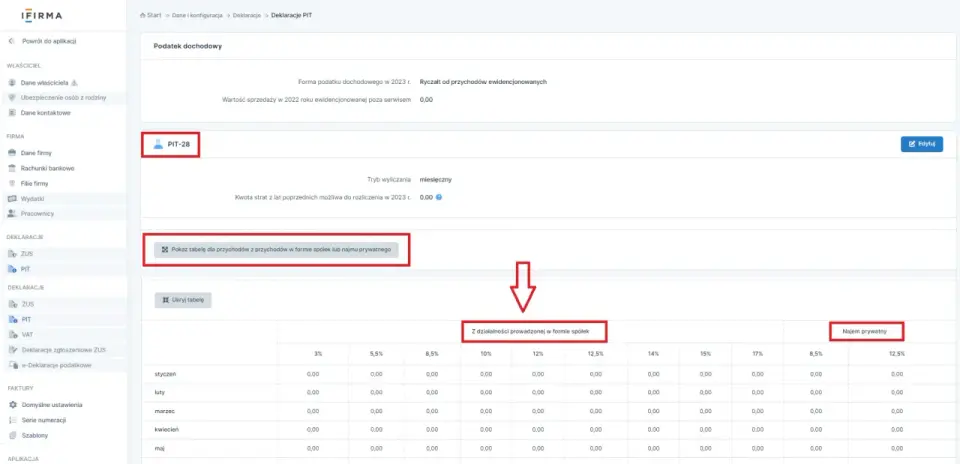960x464 pixels.
Task: Click the 14% column header
Action: click(x=653, y=354)
